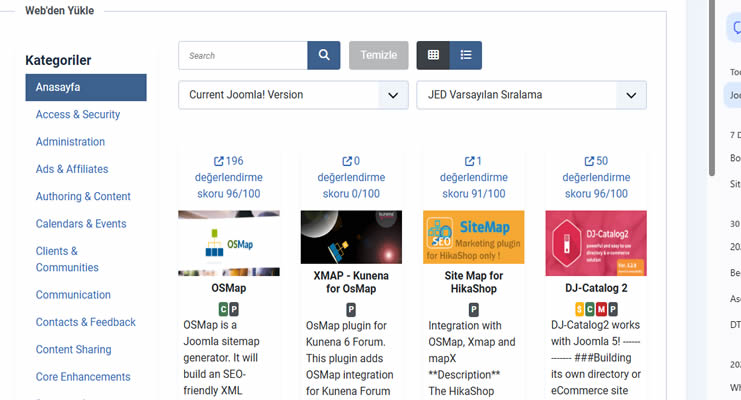
Task: Click the P badge under OSMap
Action: pyautogui.click(x=234, y=309)
